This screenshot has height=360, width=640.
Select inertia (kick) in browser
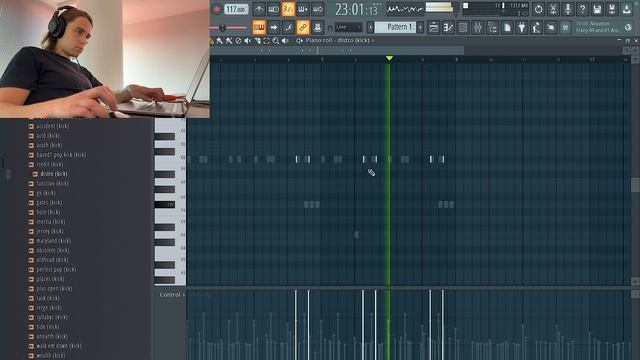point(51,222)
